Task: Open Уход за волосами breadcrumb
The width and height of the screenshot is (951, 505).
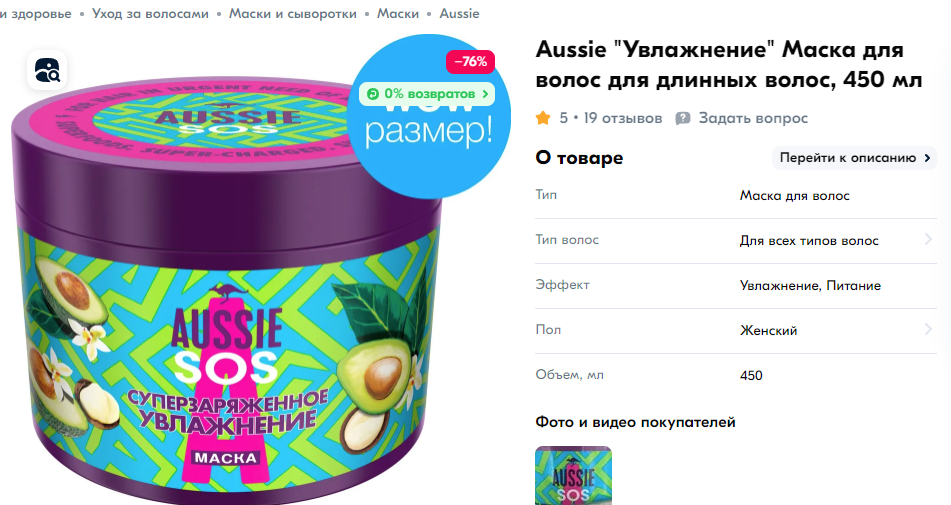Action: pos(150,13)
